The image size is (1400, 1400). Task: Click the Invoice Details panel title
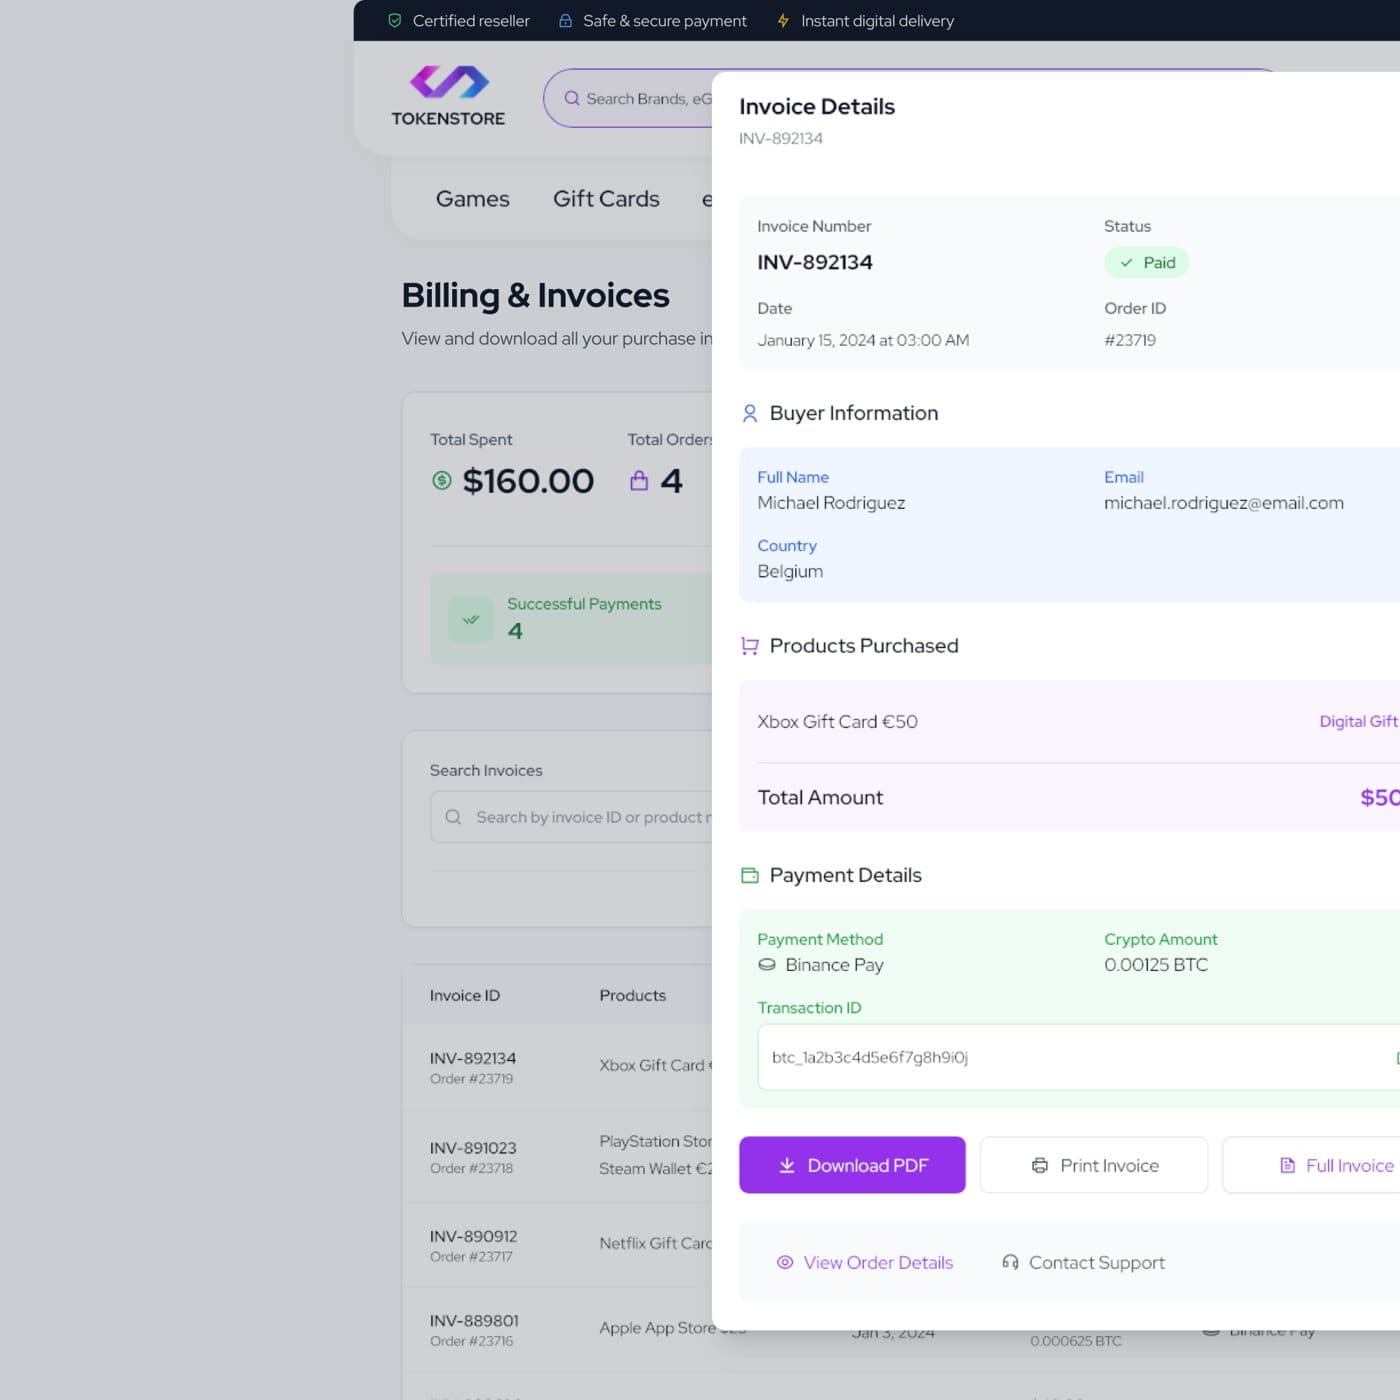817,107
